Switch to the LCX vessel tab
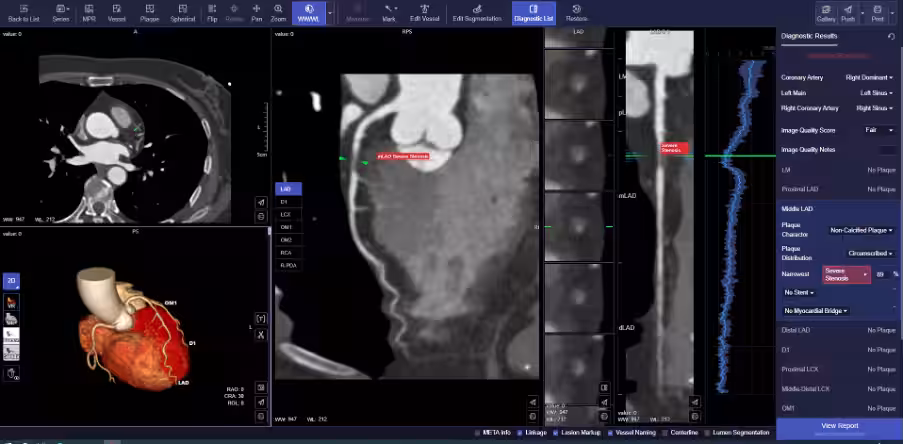Image resolution: width=904 pixels, height=444 pixels. click(x=286, y=214)
